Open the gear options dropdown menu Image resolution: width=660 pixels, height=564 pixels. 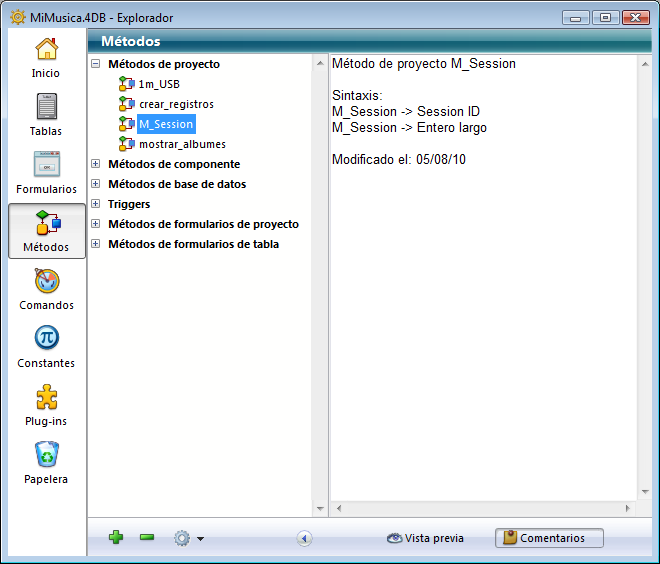pos(187,538)
